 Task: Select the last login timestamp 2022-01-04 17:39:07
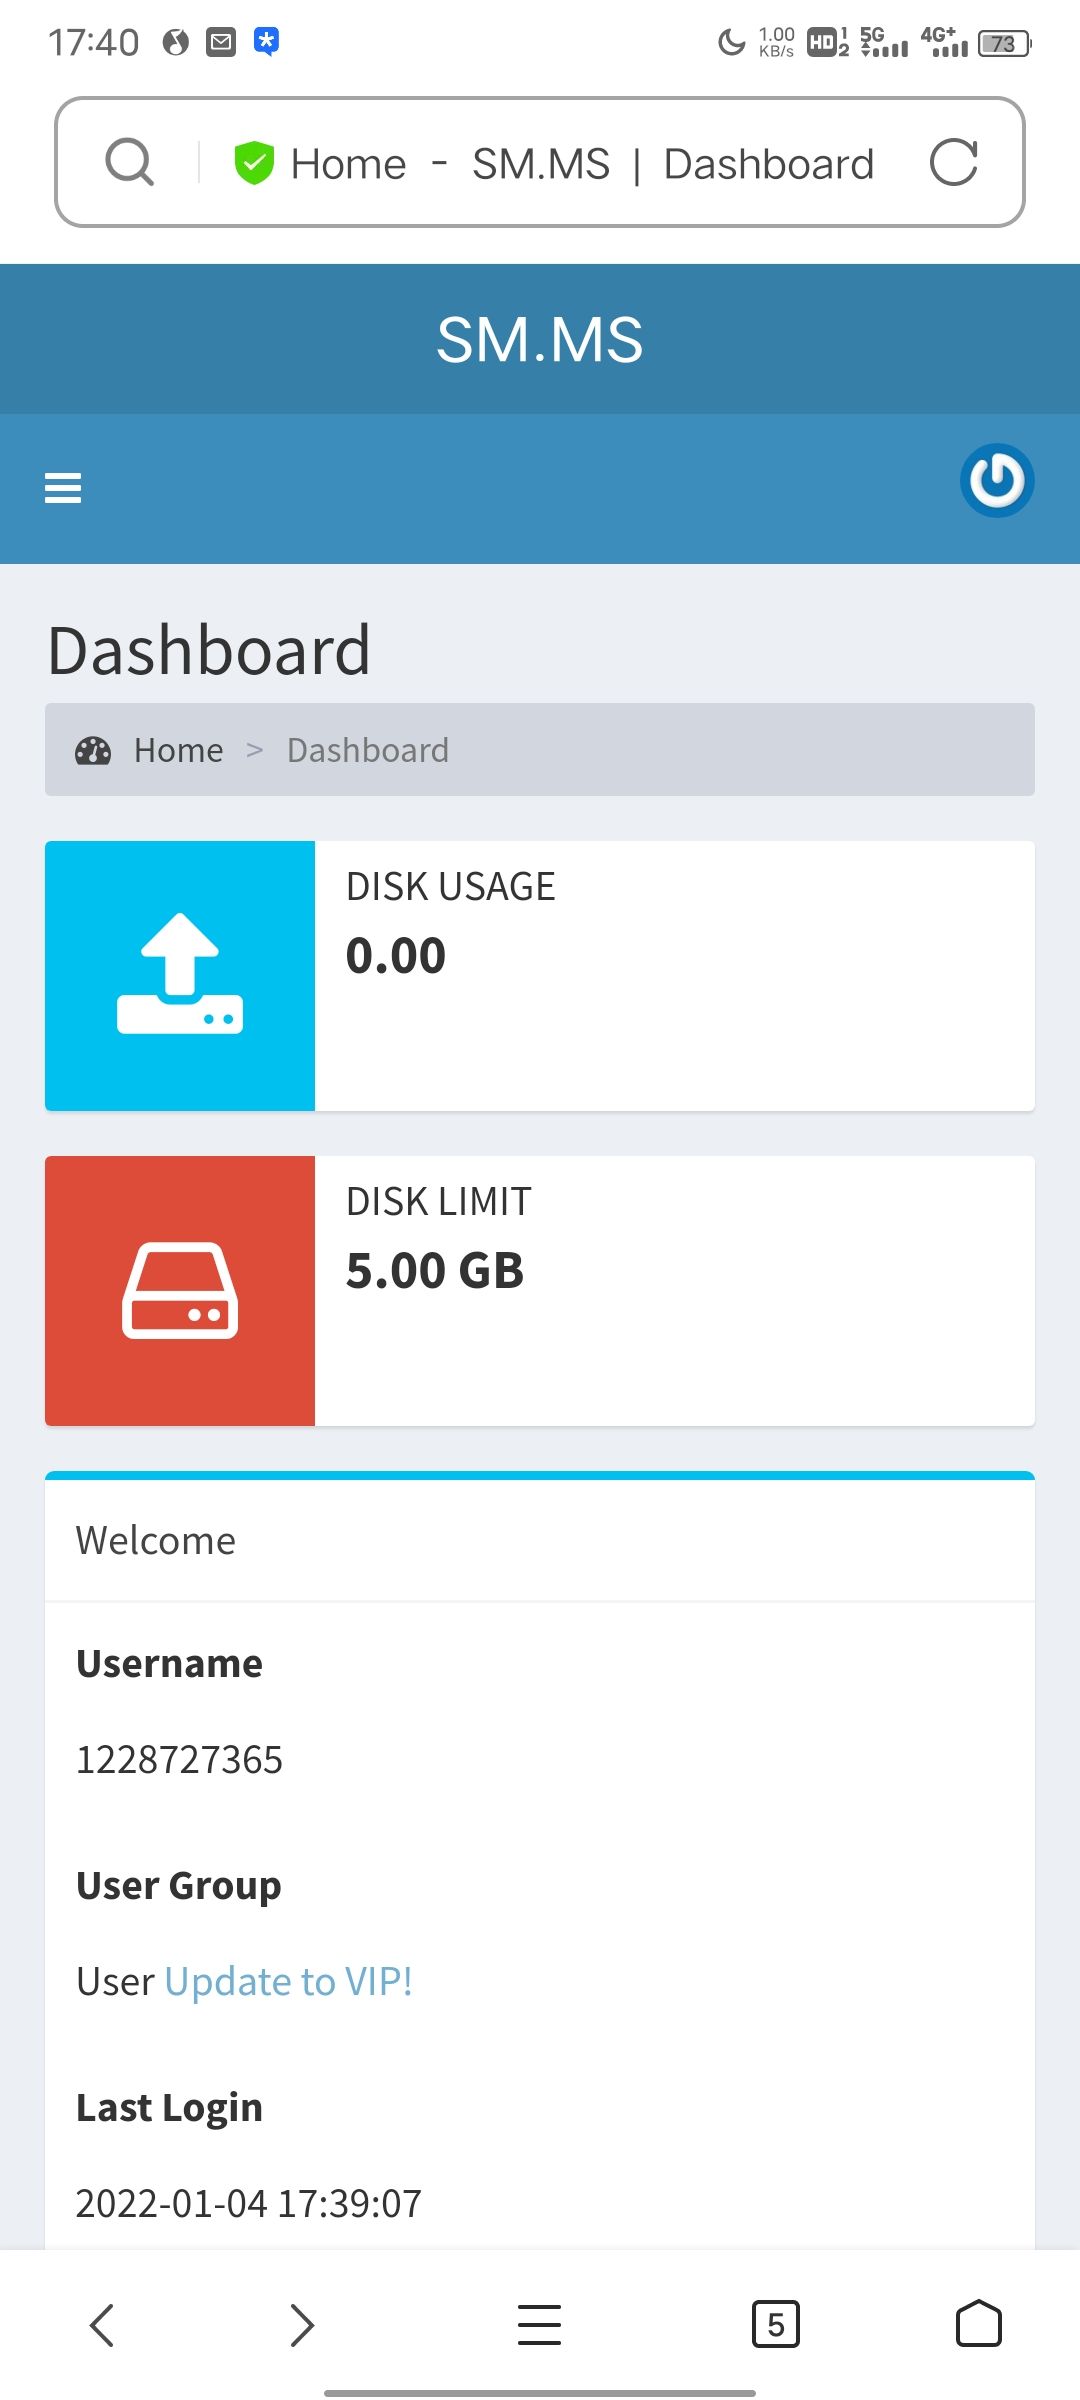(x=249, y=2203)
